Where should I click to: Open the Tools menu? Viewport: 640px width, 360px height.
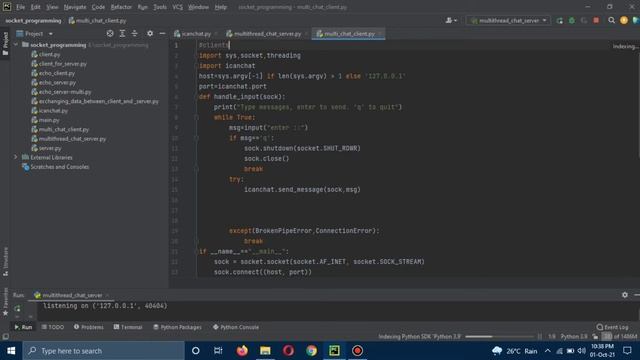(x=160, y=7)
